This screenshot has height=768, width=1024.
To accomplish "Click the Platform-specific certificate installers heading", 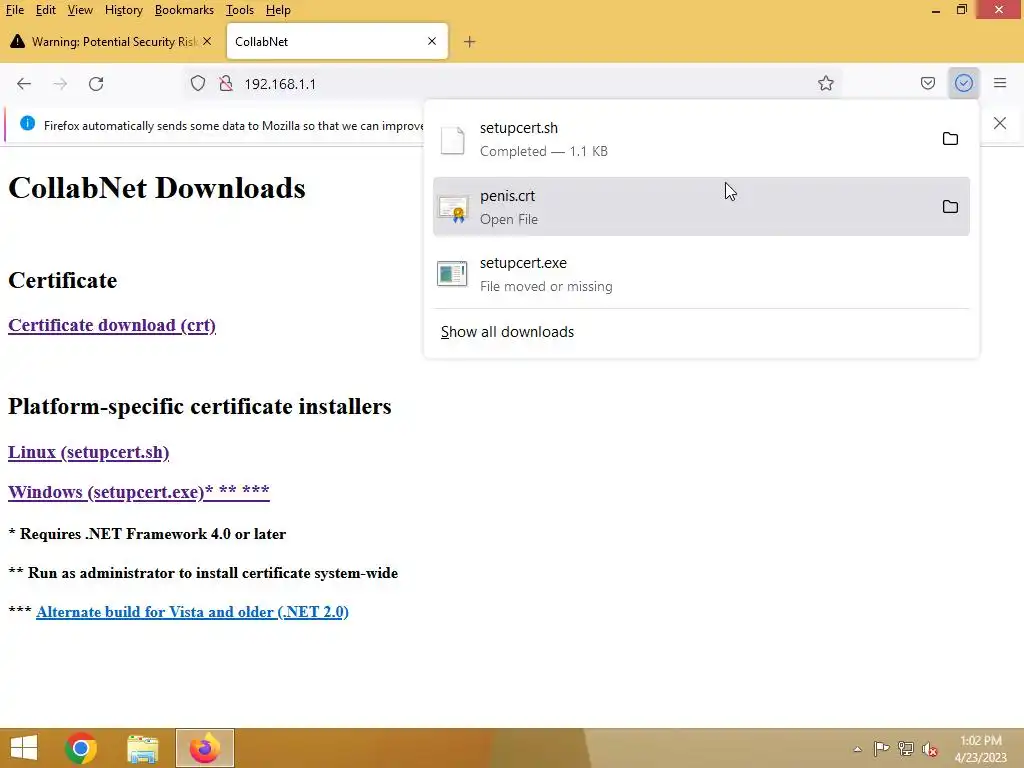I will point(200,406).
